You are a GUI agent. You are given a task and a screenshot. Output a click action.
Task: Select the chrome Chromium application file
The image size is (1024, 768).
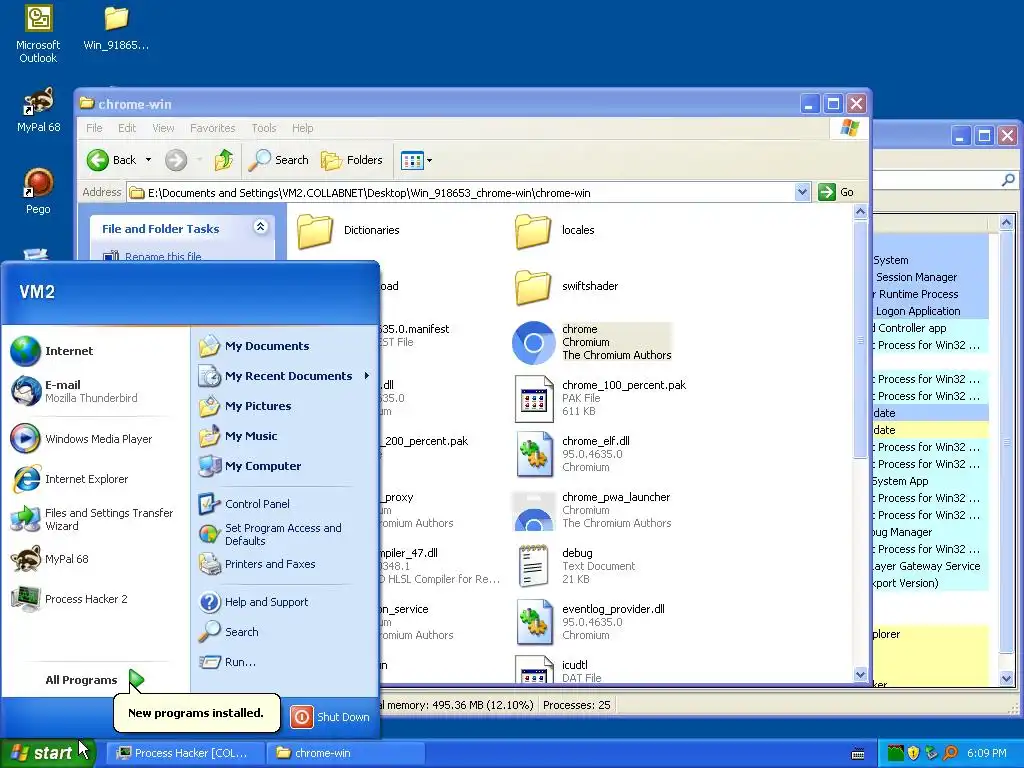pos(592,342)
